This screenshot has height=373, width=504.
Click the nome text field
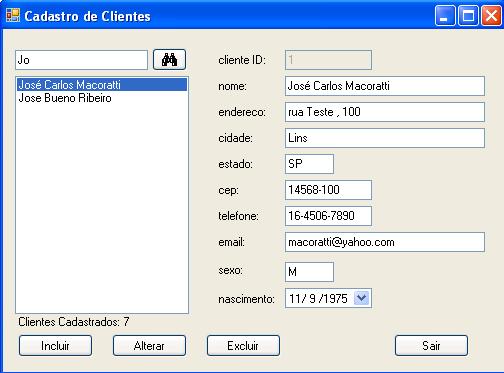[x=385, y=86]
